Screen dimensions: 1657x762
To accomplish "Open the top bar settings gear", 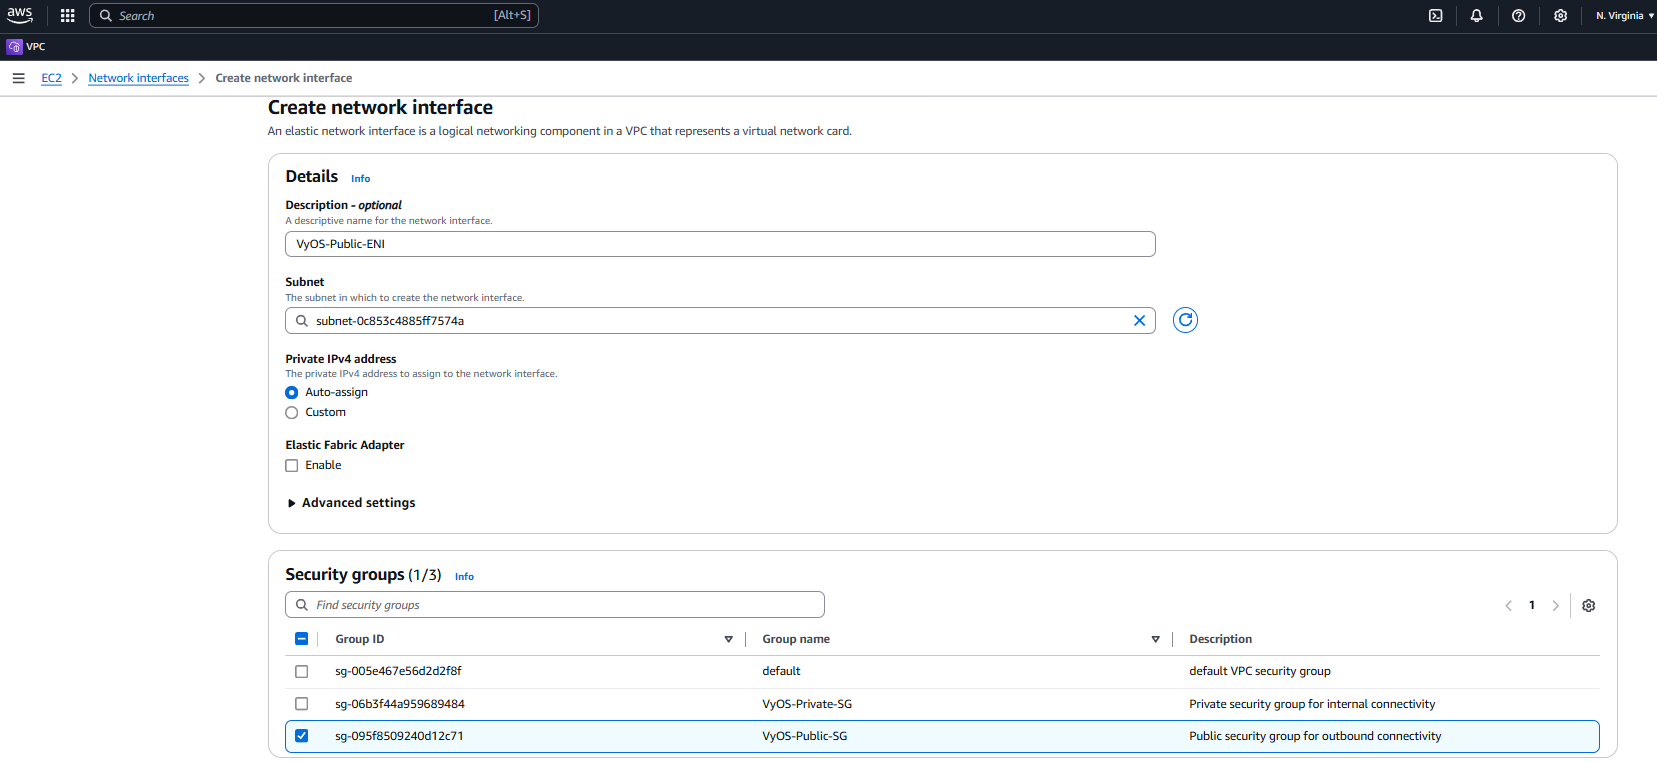I will pyautogui.click(x=1560, y=16).
